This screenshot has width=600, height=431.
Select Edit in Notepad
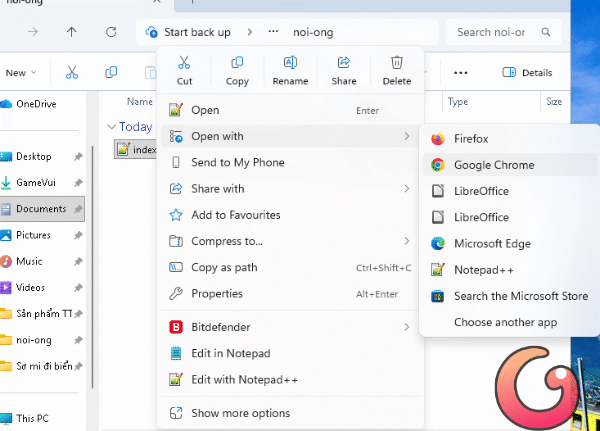[290, 353]
